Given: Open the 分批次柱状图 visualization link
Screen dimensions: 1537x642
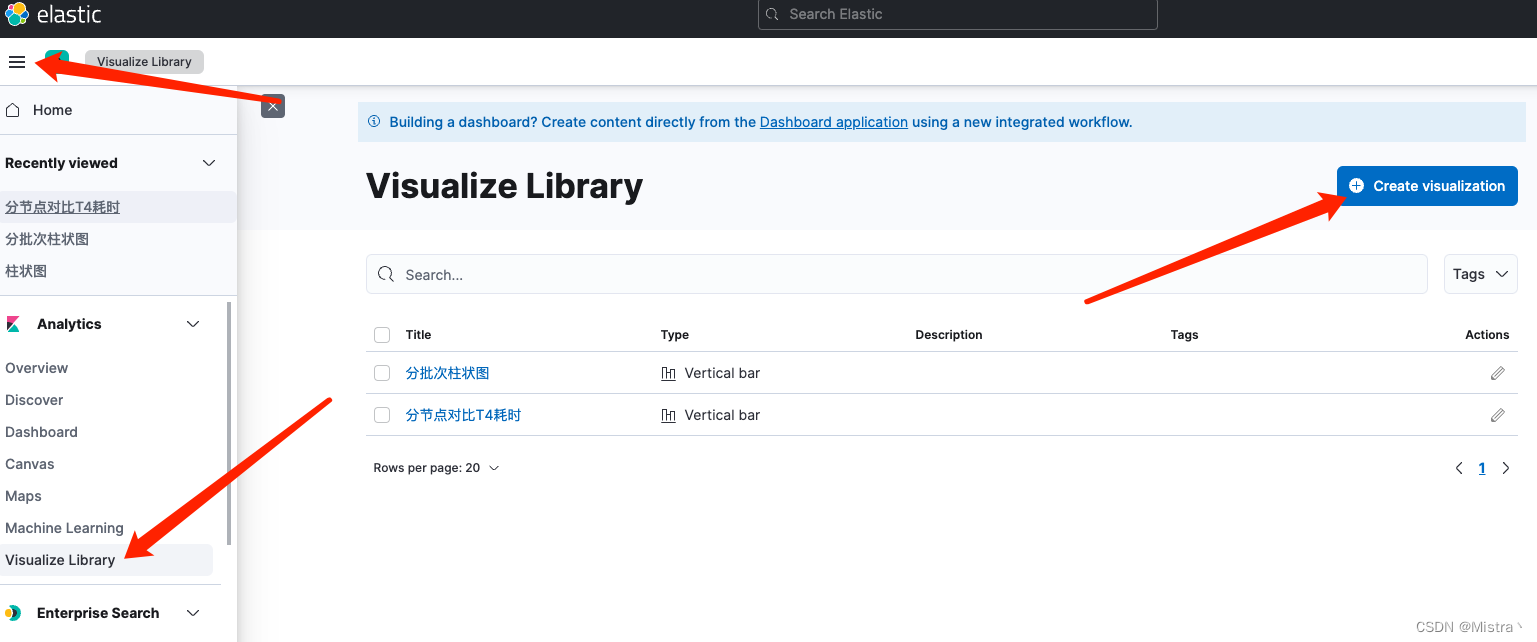Looking at the screenshot, I should click(x=447, y=373).
